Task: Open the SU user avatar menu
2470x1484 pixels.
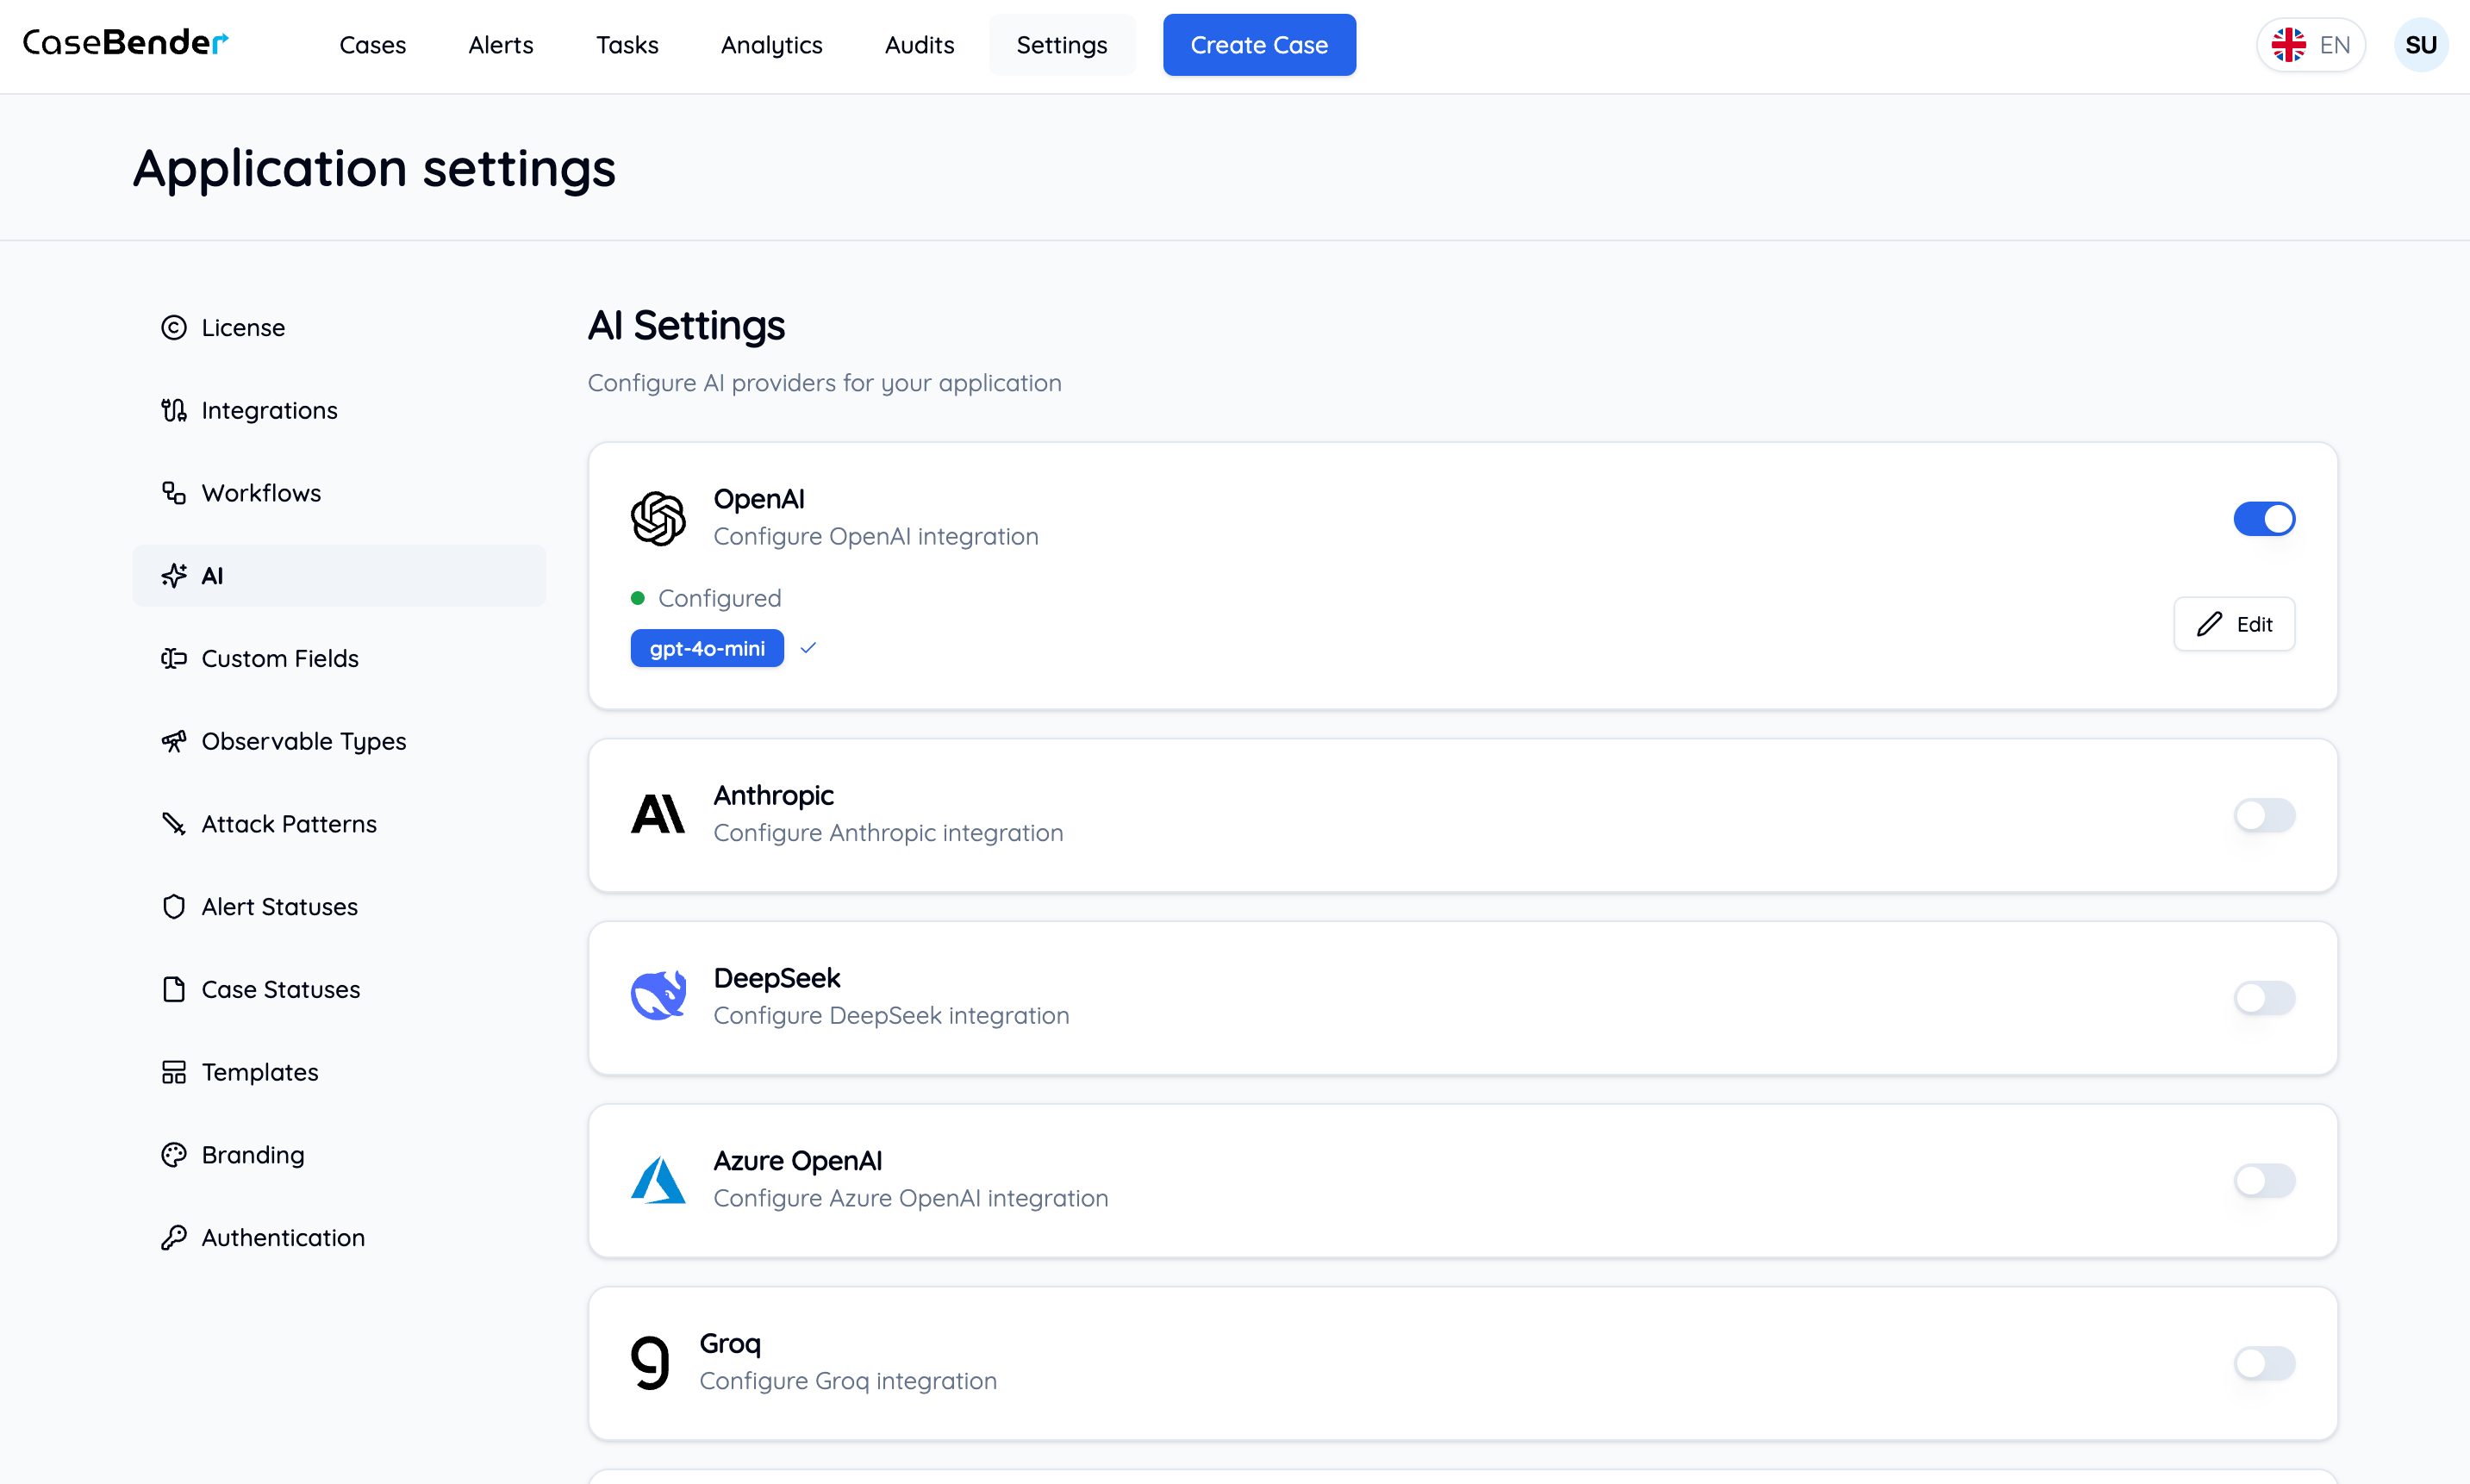Action: click(2420, 45)
